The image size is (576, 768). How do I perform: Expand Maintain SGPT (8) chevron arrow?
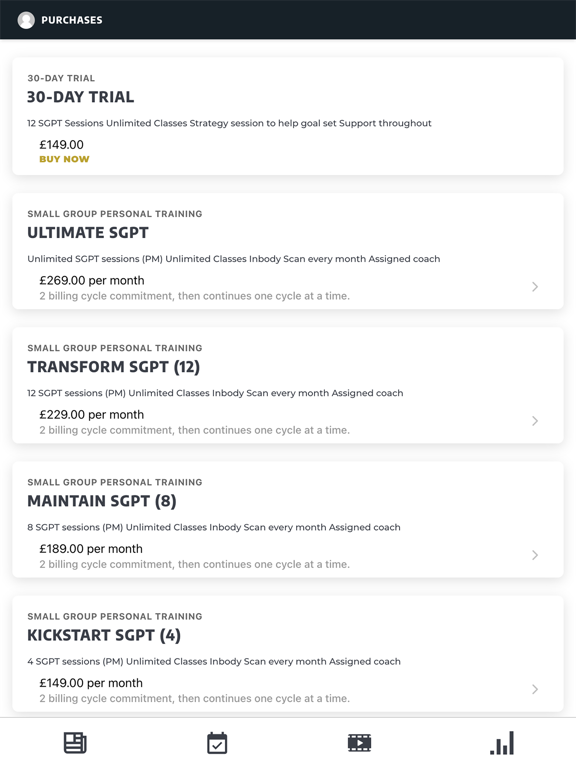point(535,555)
